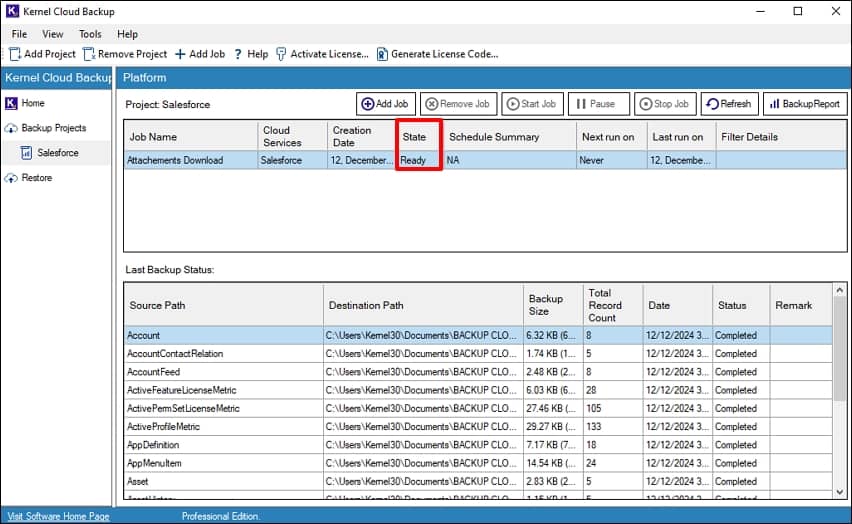Screen dimensions: 852x524
Task: Click the Refresh button
Action: [730, 104]
